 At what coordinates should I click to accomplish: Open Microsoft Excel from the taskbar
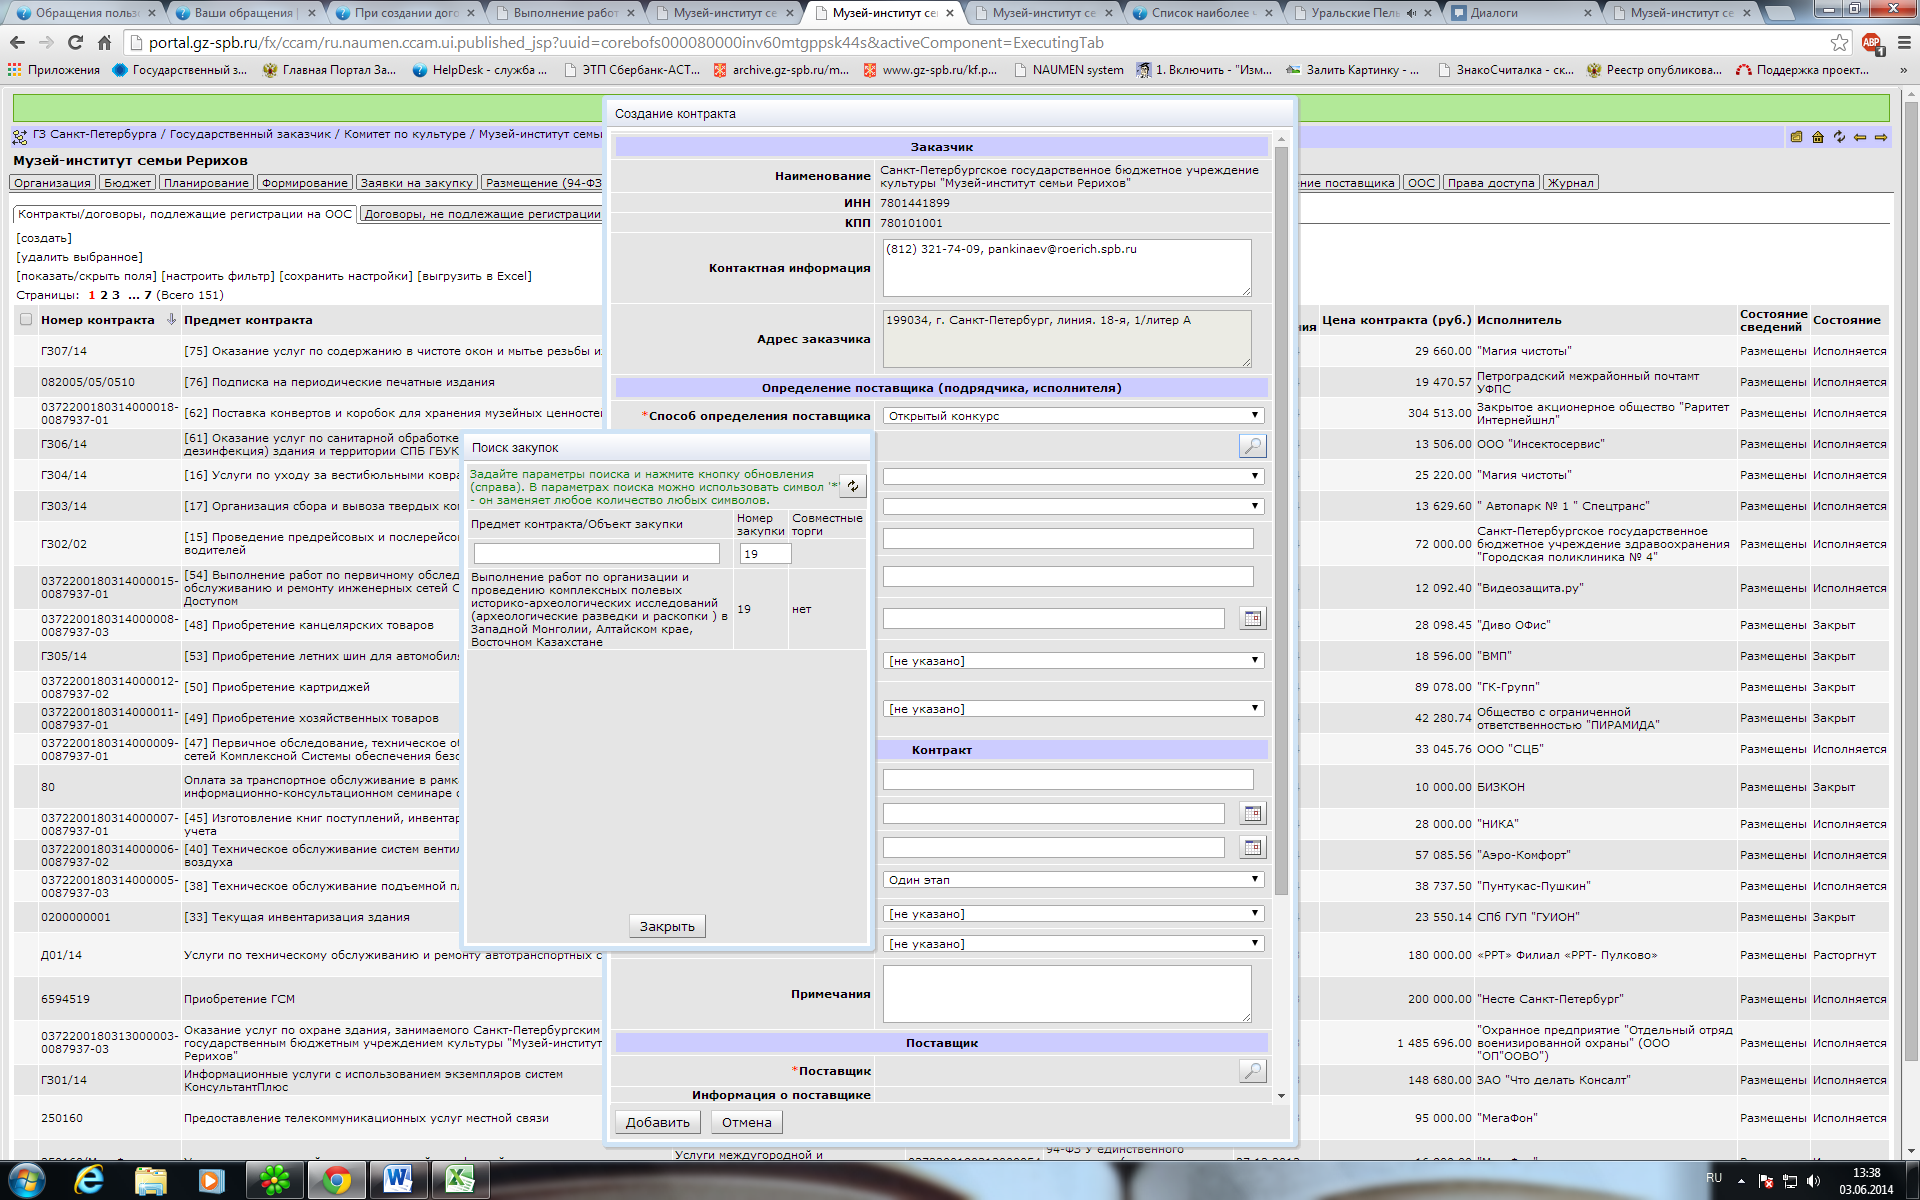(x=459, y=1180)
